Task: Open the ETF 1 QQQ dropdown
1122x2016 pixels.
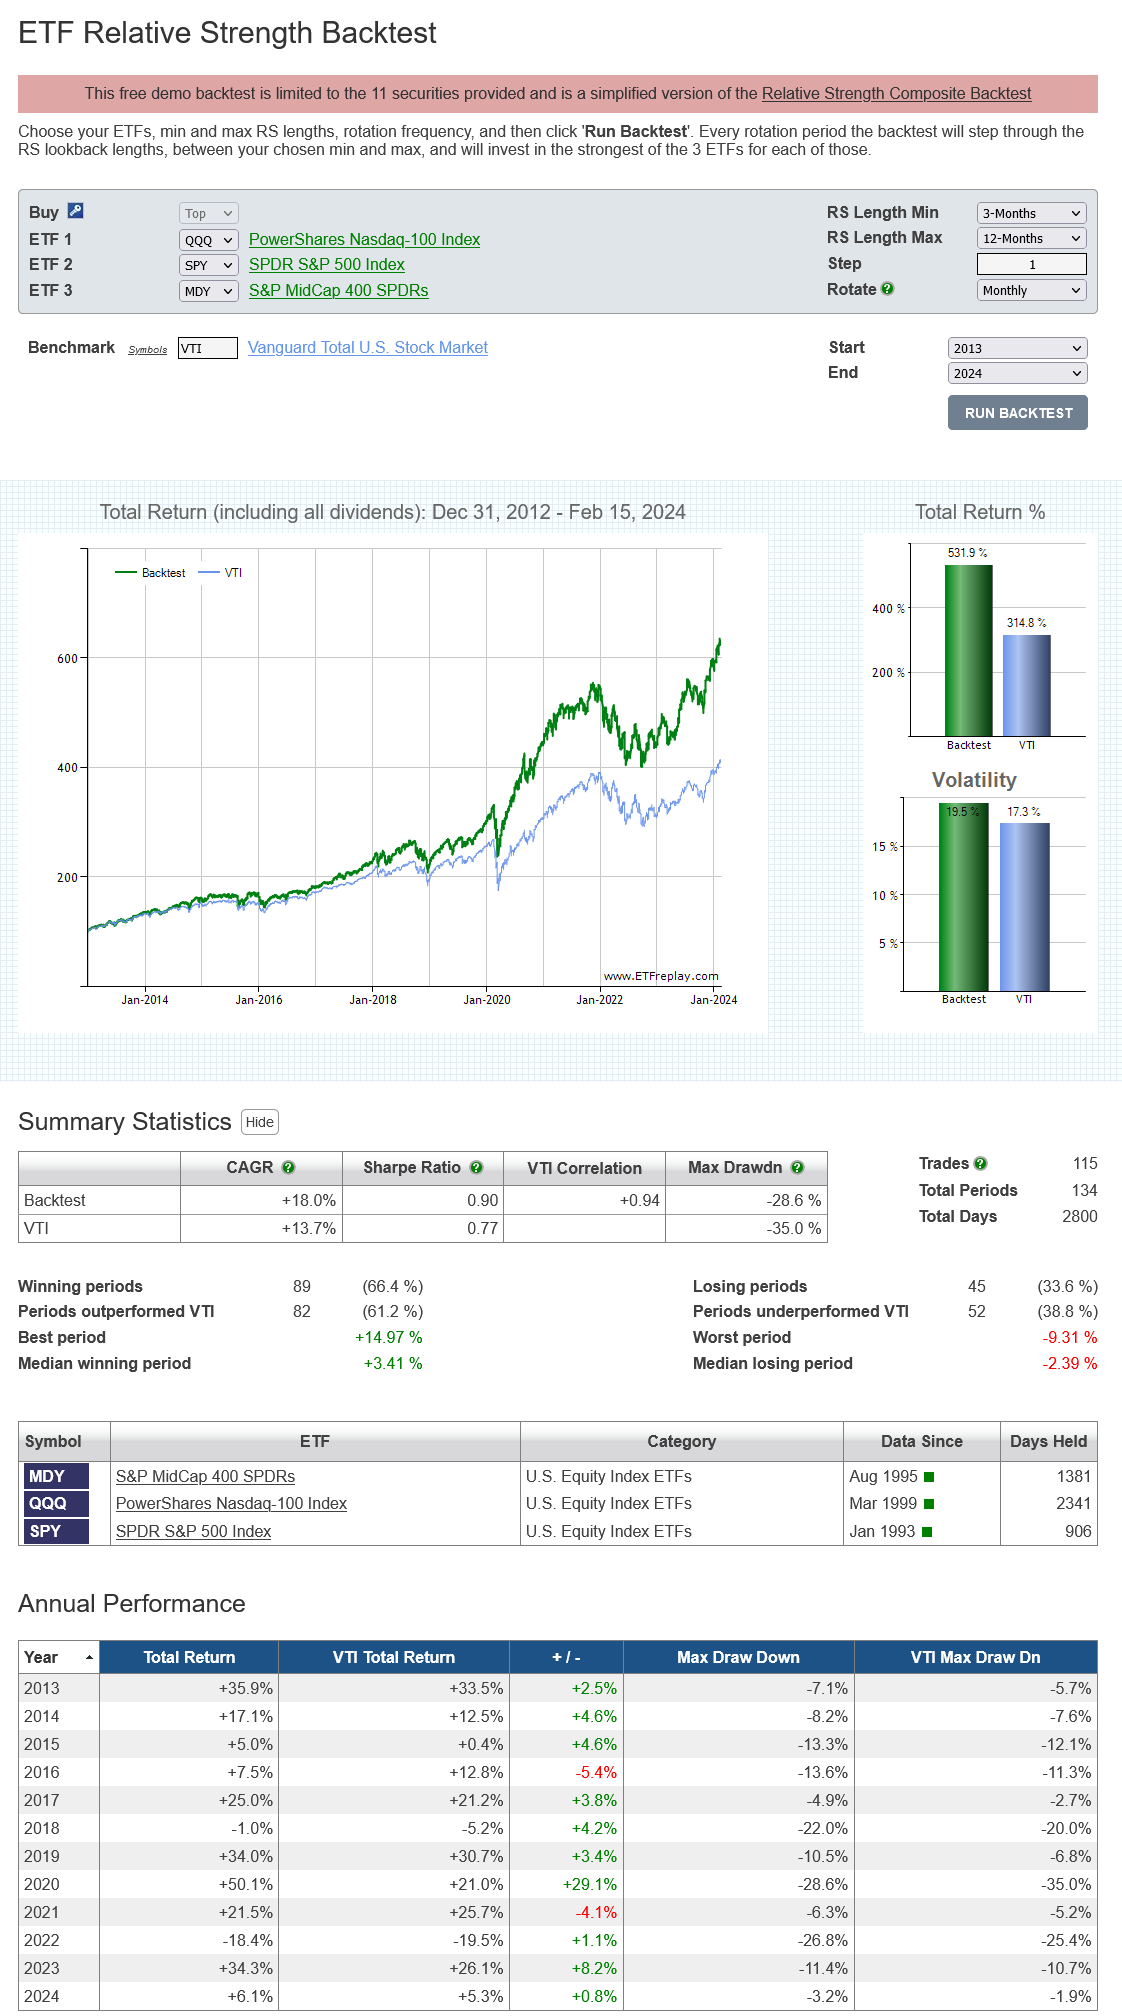Action: [209, 240]
